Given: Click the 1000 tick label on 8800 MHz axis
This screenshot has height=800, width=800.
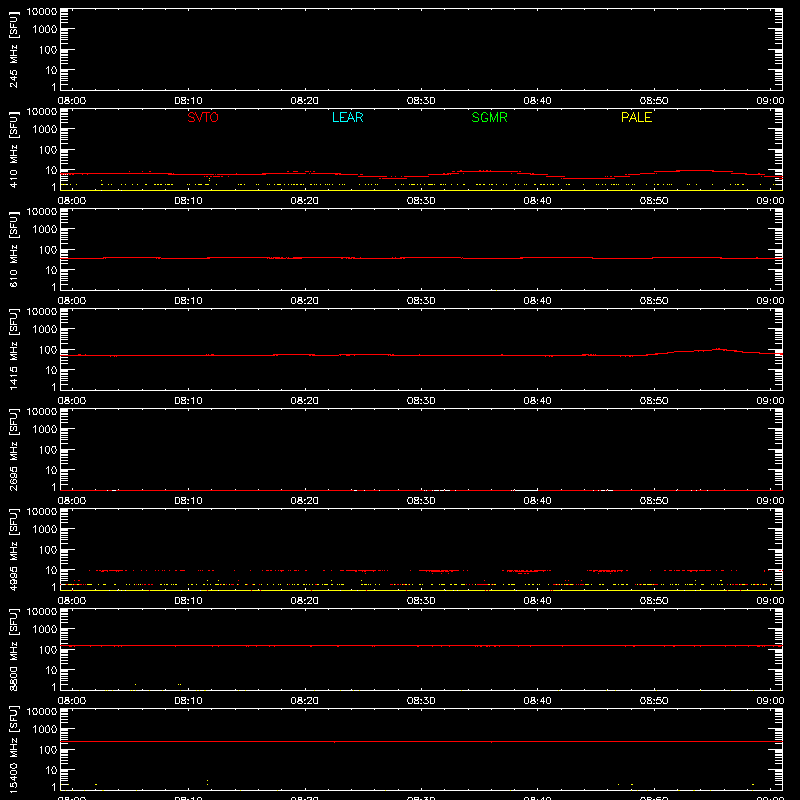Looking at the screenshot, I should pos(45,630).
